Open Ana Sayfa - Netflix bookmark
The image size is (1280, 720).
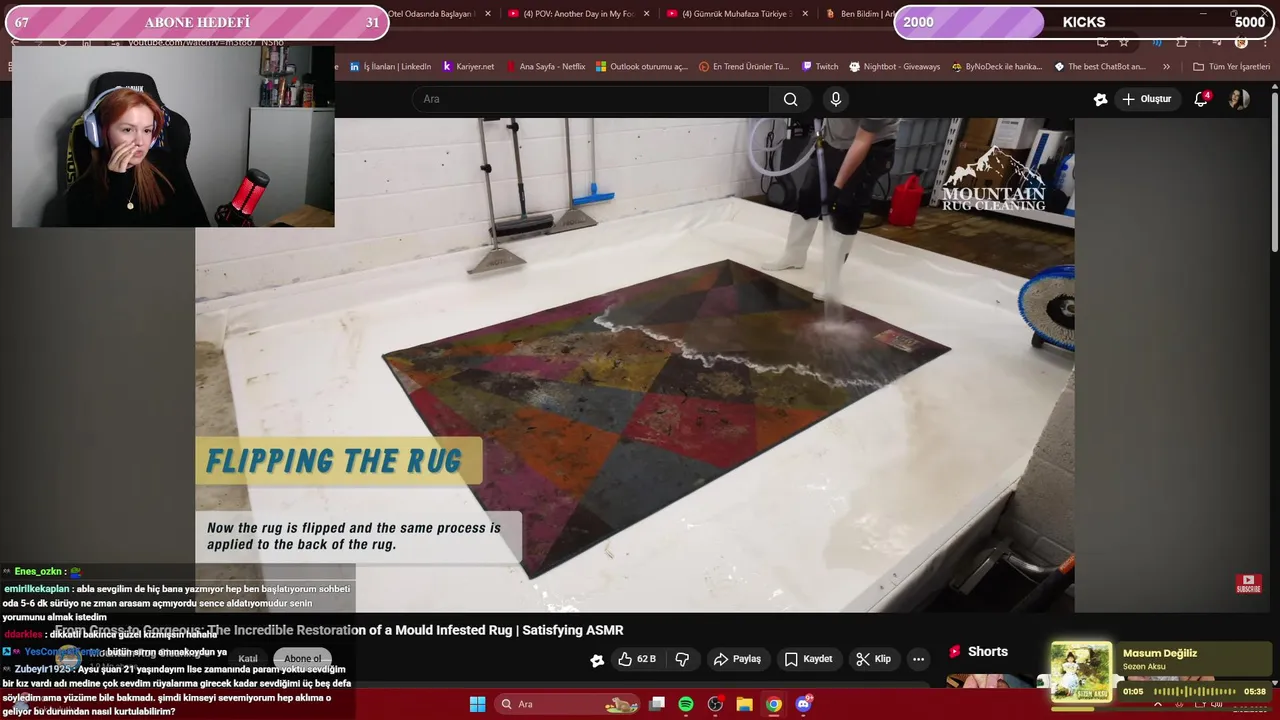tap(545, 67)
